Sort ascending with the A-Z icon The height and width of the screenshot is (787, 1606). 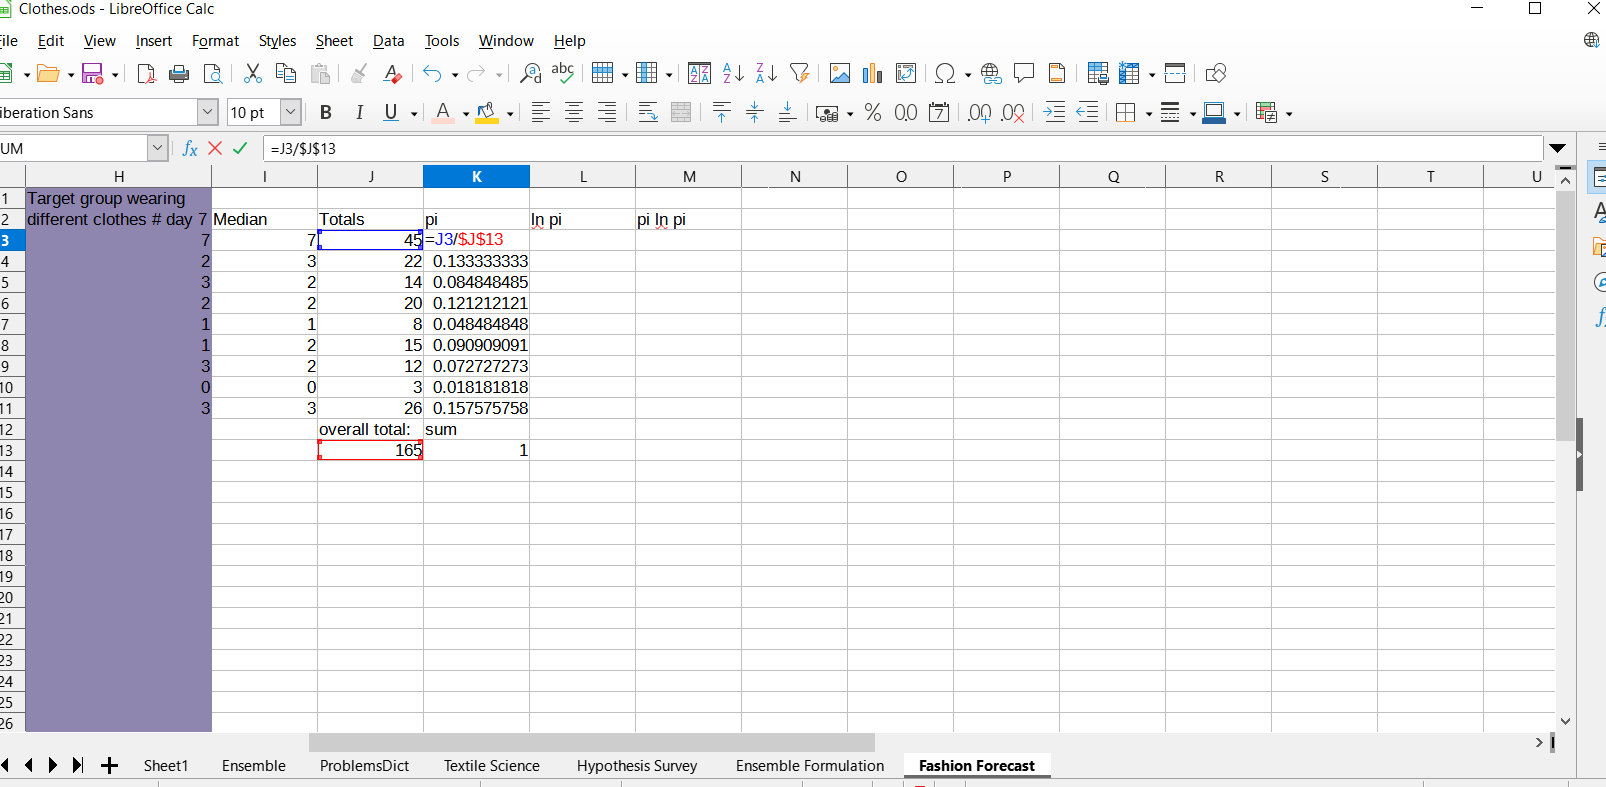click(733, 73)
